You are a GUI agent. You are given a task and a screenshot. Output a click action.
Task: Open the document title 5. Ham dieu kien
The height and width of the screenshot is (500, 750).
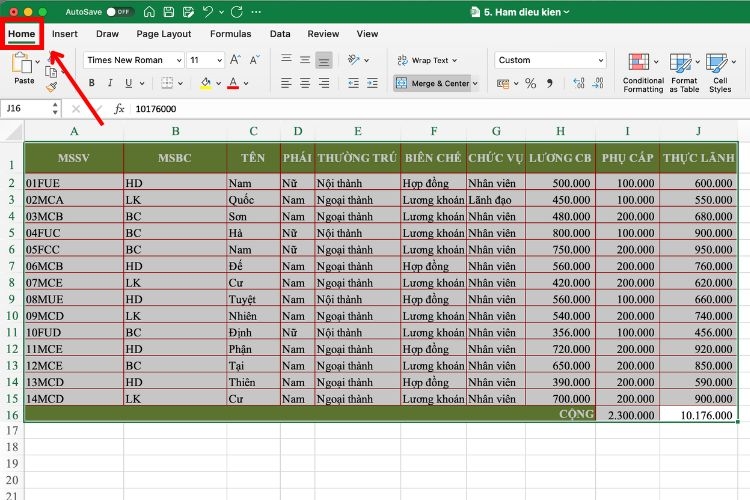point(521,12)
